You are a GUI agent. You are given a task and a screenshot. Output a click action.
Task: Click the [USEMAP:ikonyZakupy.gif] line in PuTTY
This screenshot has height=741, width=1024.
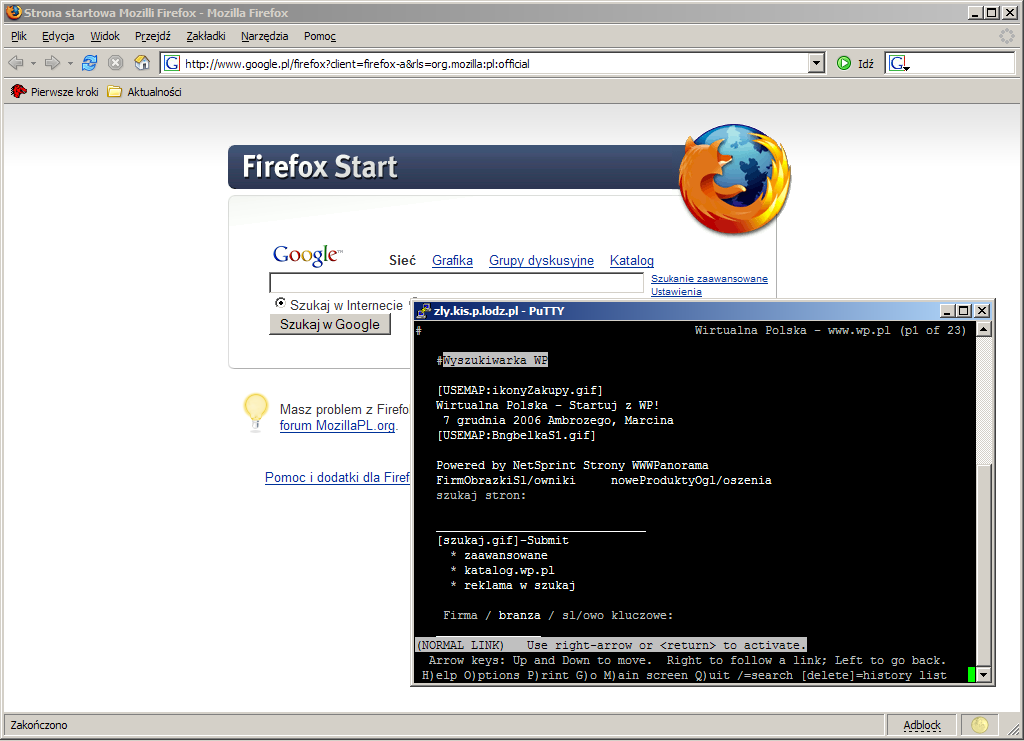tap(520, 390)
